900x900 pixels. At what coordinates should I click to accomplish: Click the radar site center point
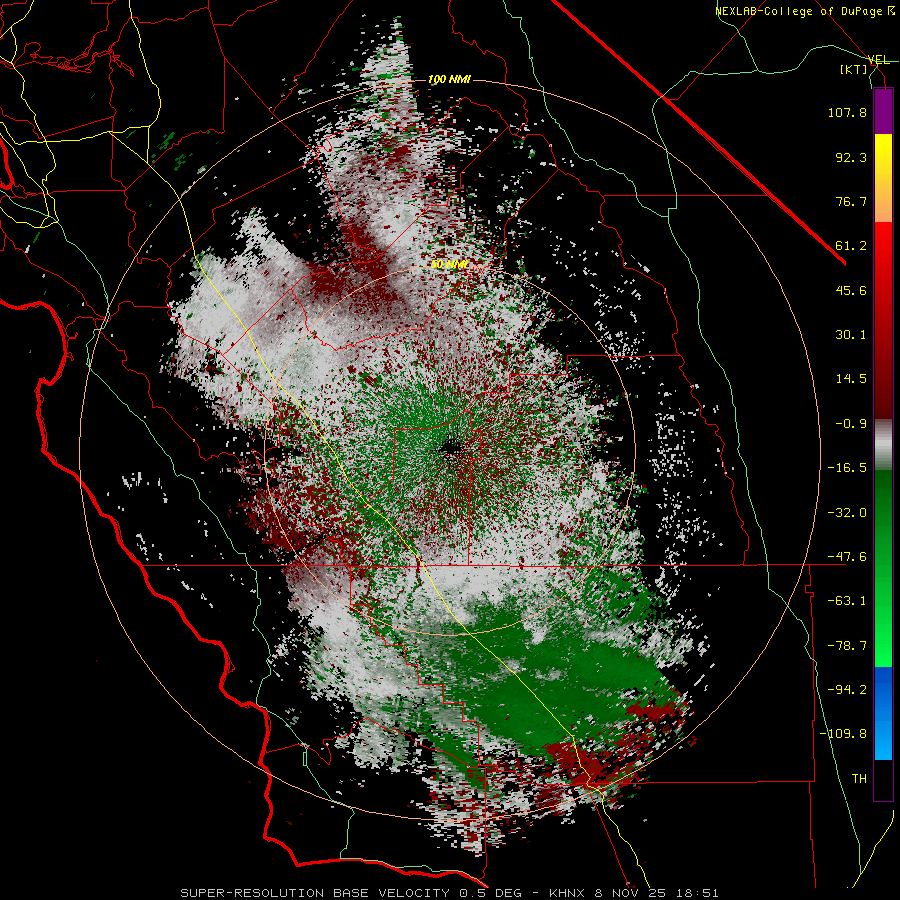click(451, 448)
